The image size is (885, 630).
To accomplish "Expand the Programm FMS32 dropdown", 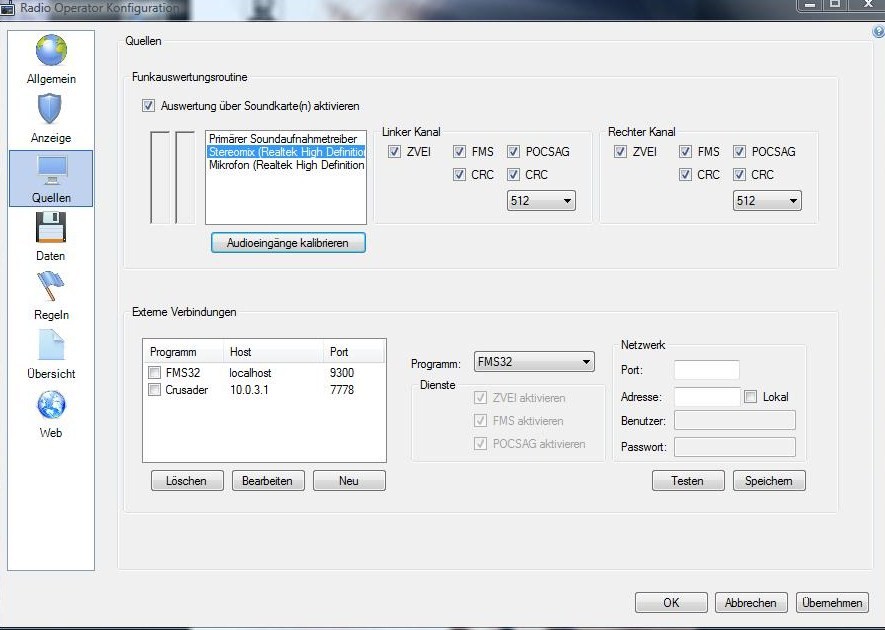I will pyautogui.click(x=532, y=362).
